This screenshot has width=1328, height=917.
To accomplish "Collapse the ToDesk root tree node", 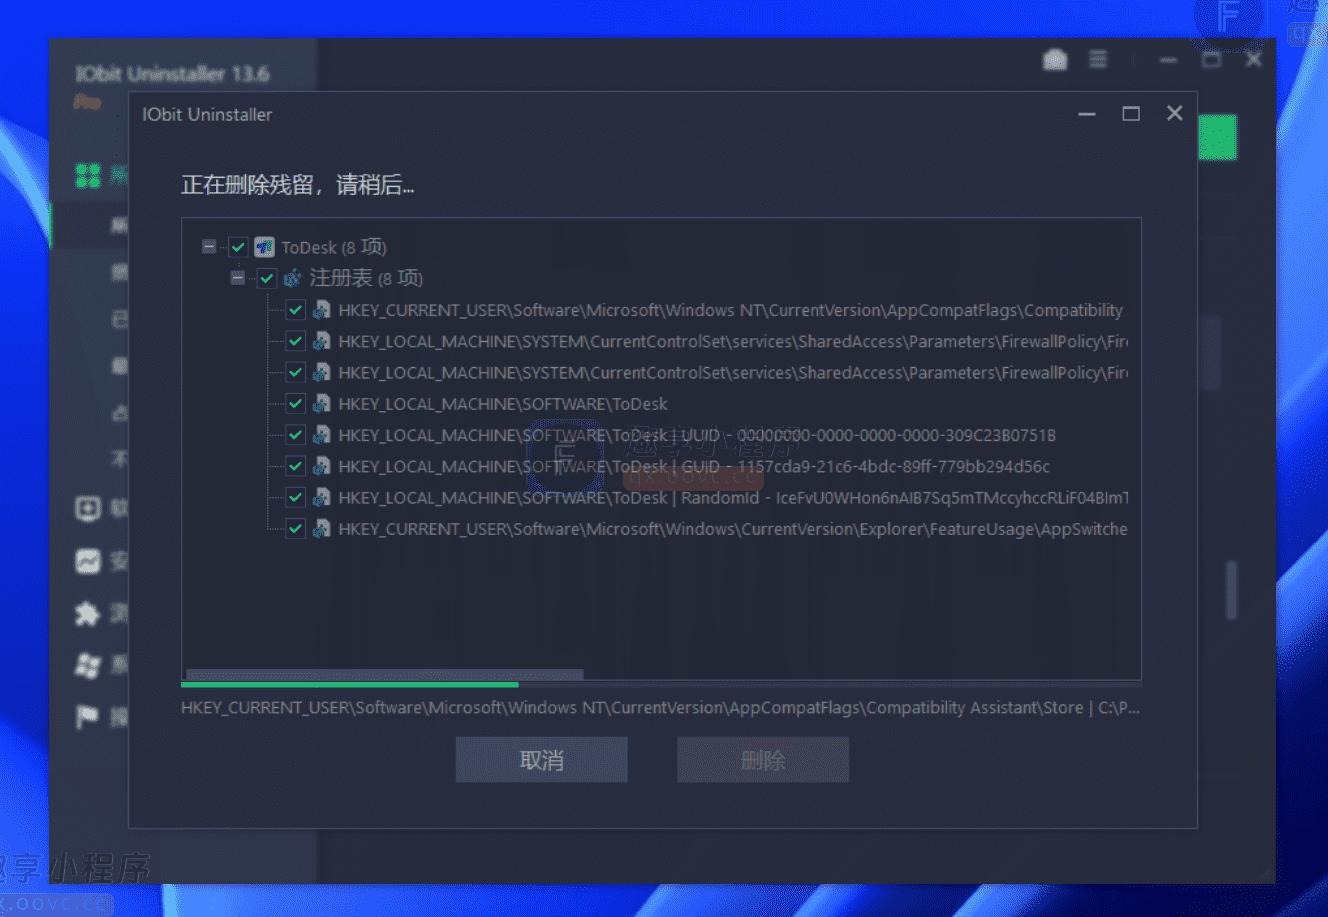I will pyautogui.click(x=209, y=247).
